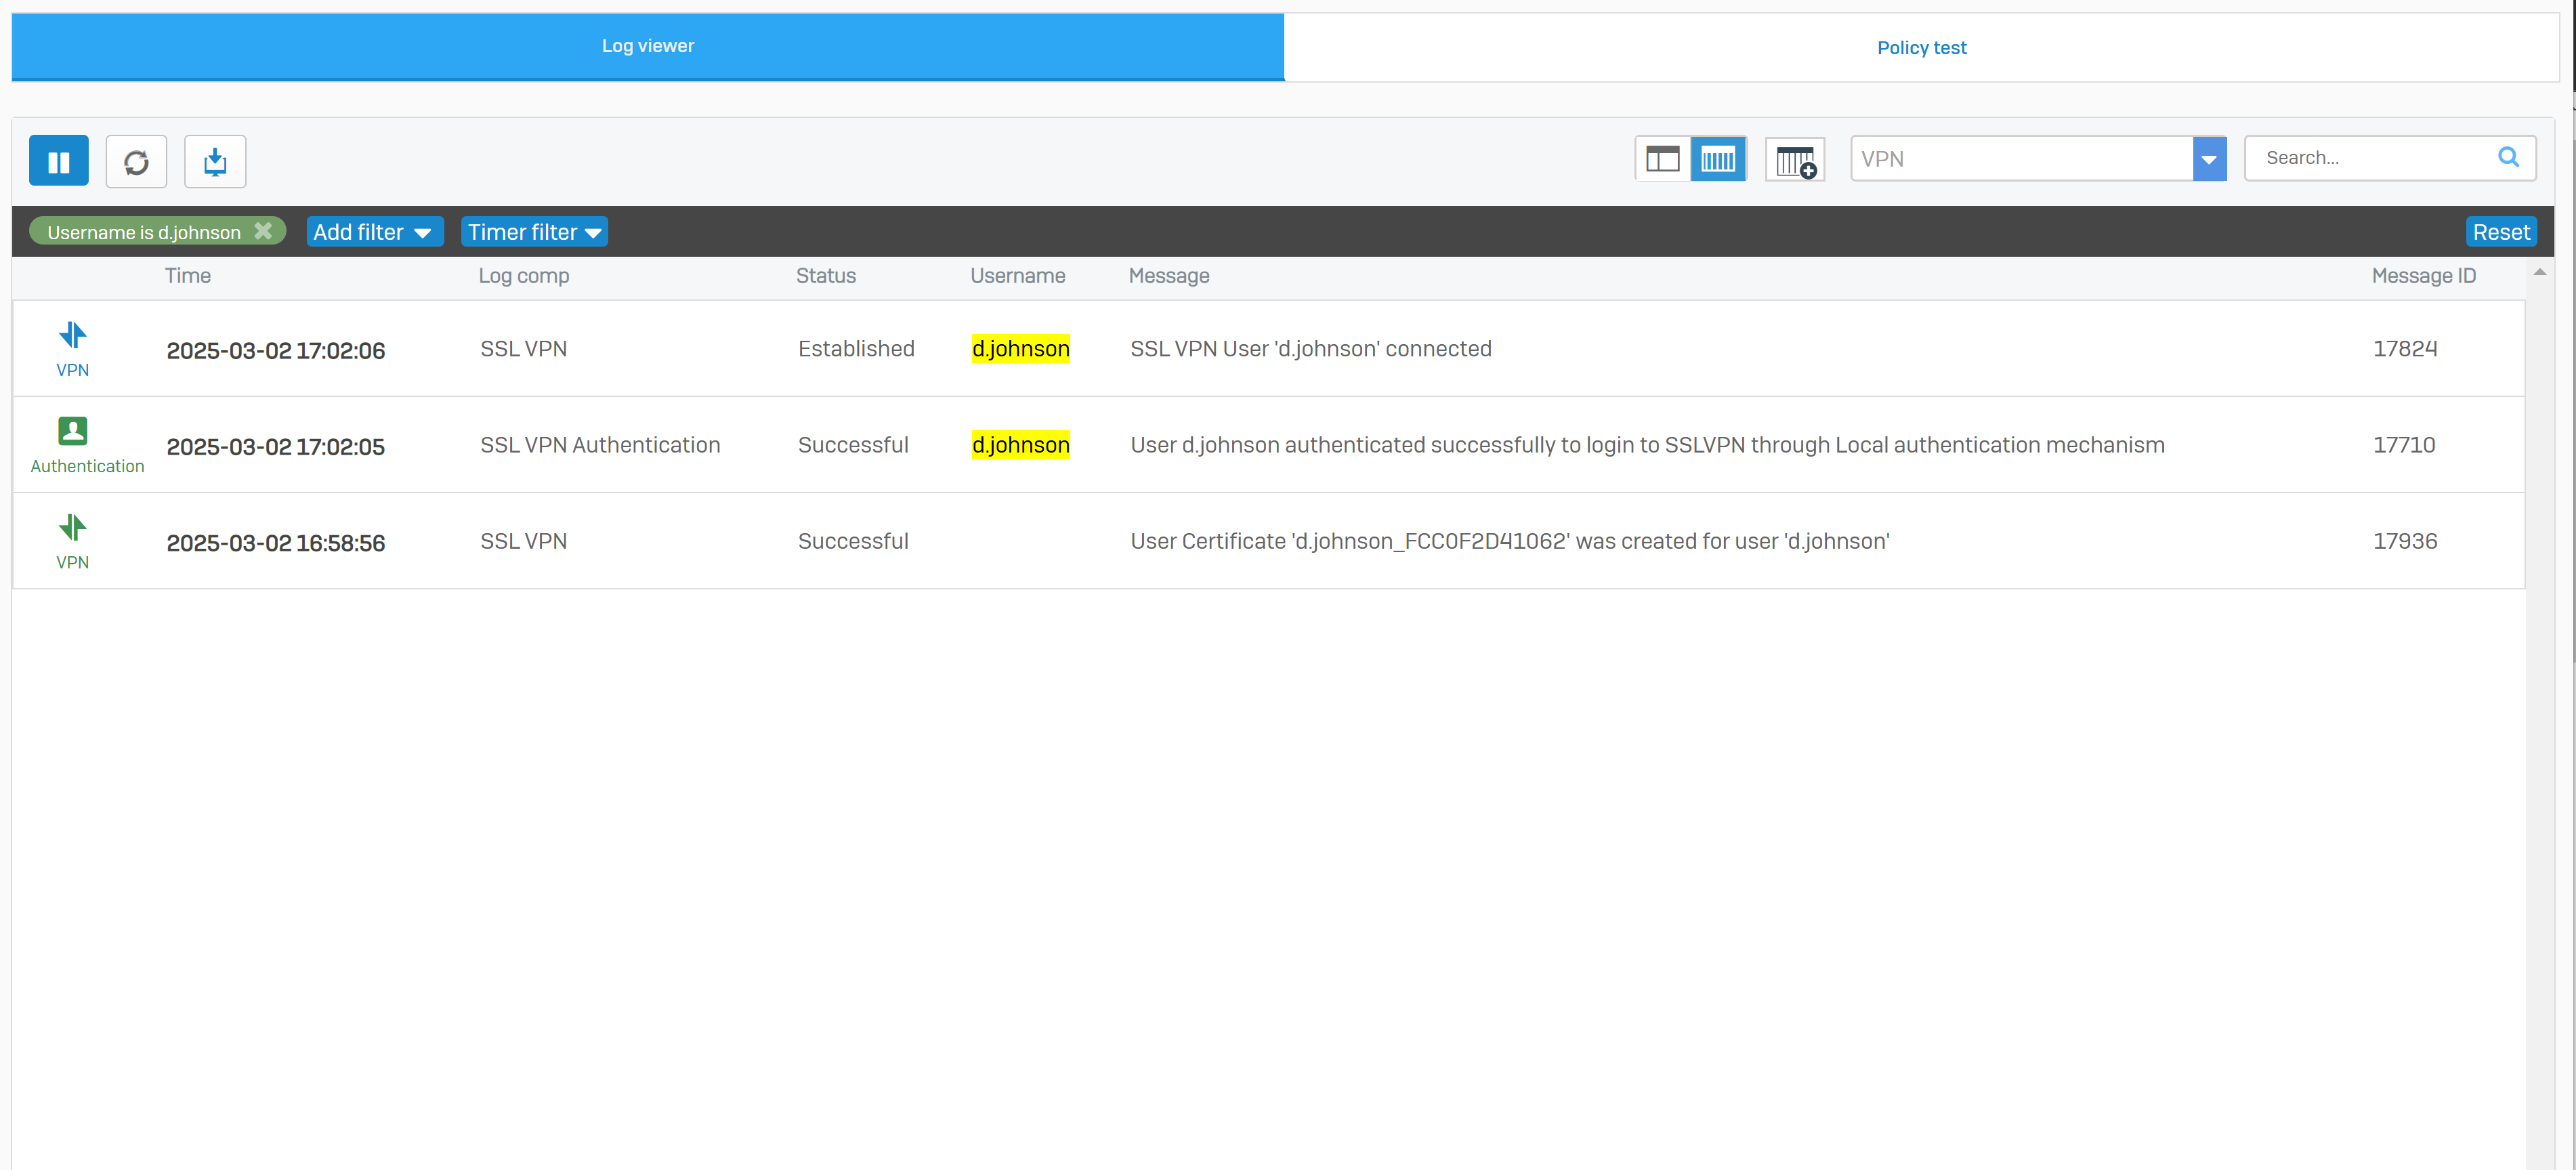The width and height of the screenshot is (2576, 1170).
Task: Click the Username is d.johnson filter chip
Action: click(157, 232)
